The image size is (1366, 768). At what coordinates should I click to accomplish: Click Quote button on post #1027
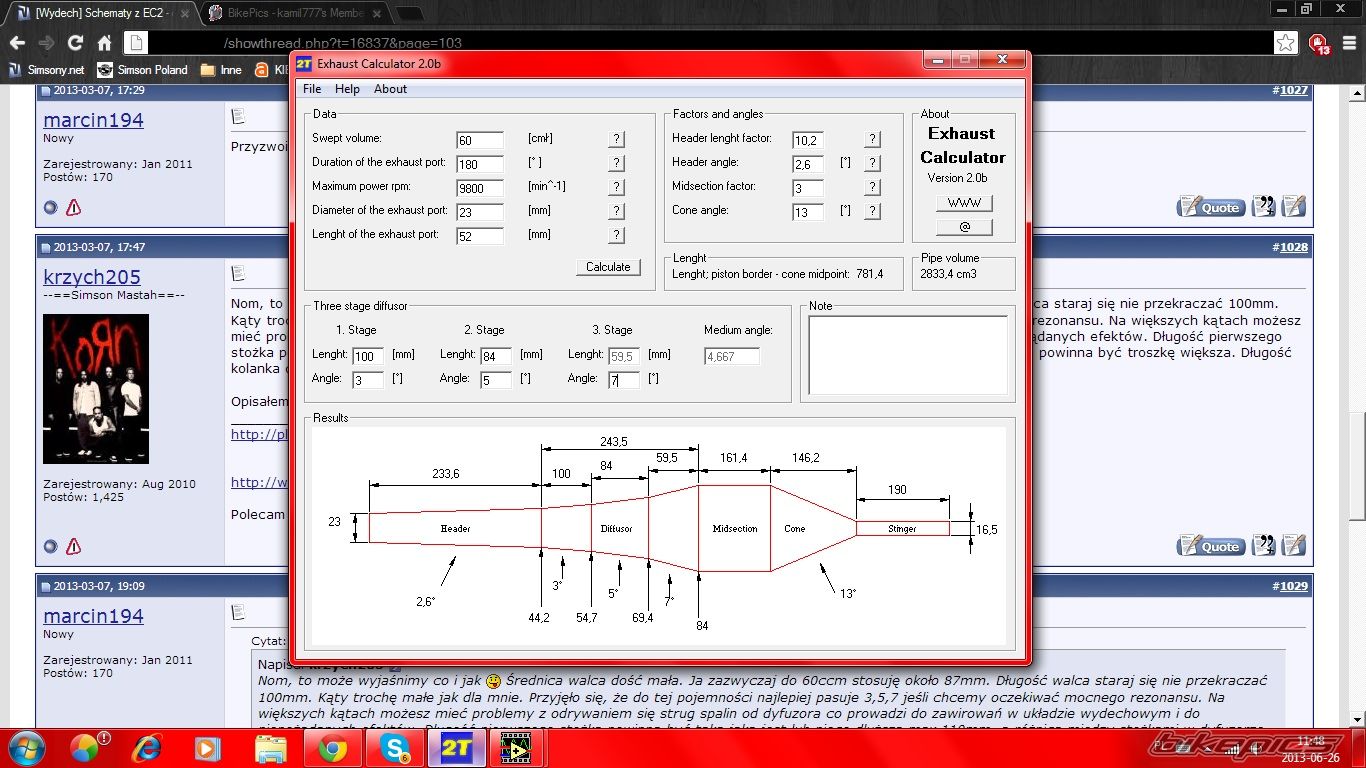tap(1210, 207)
